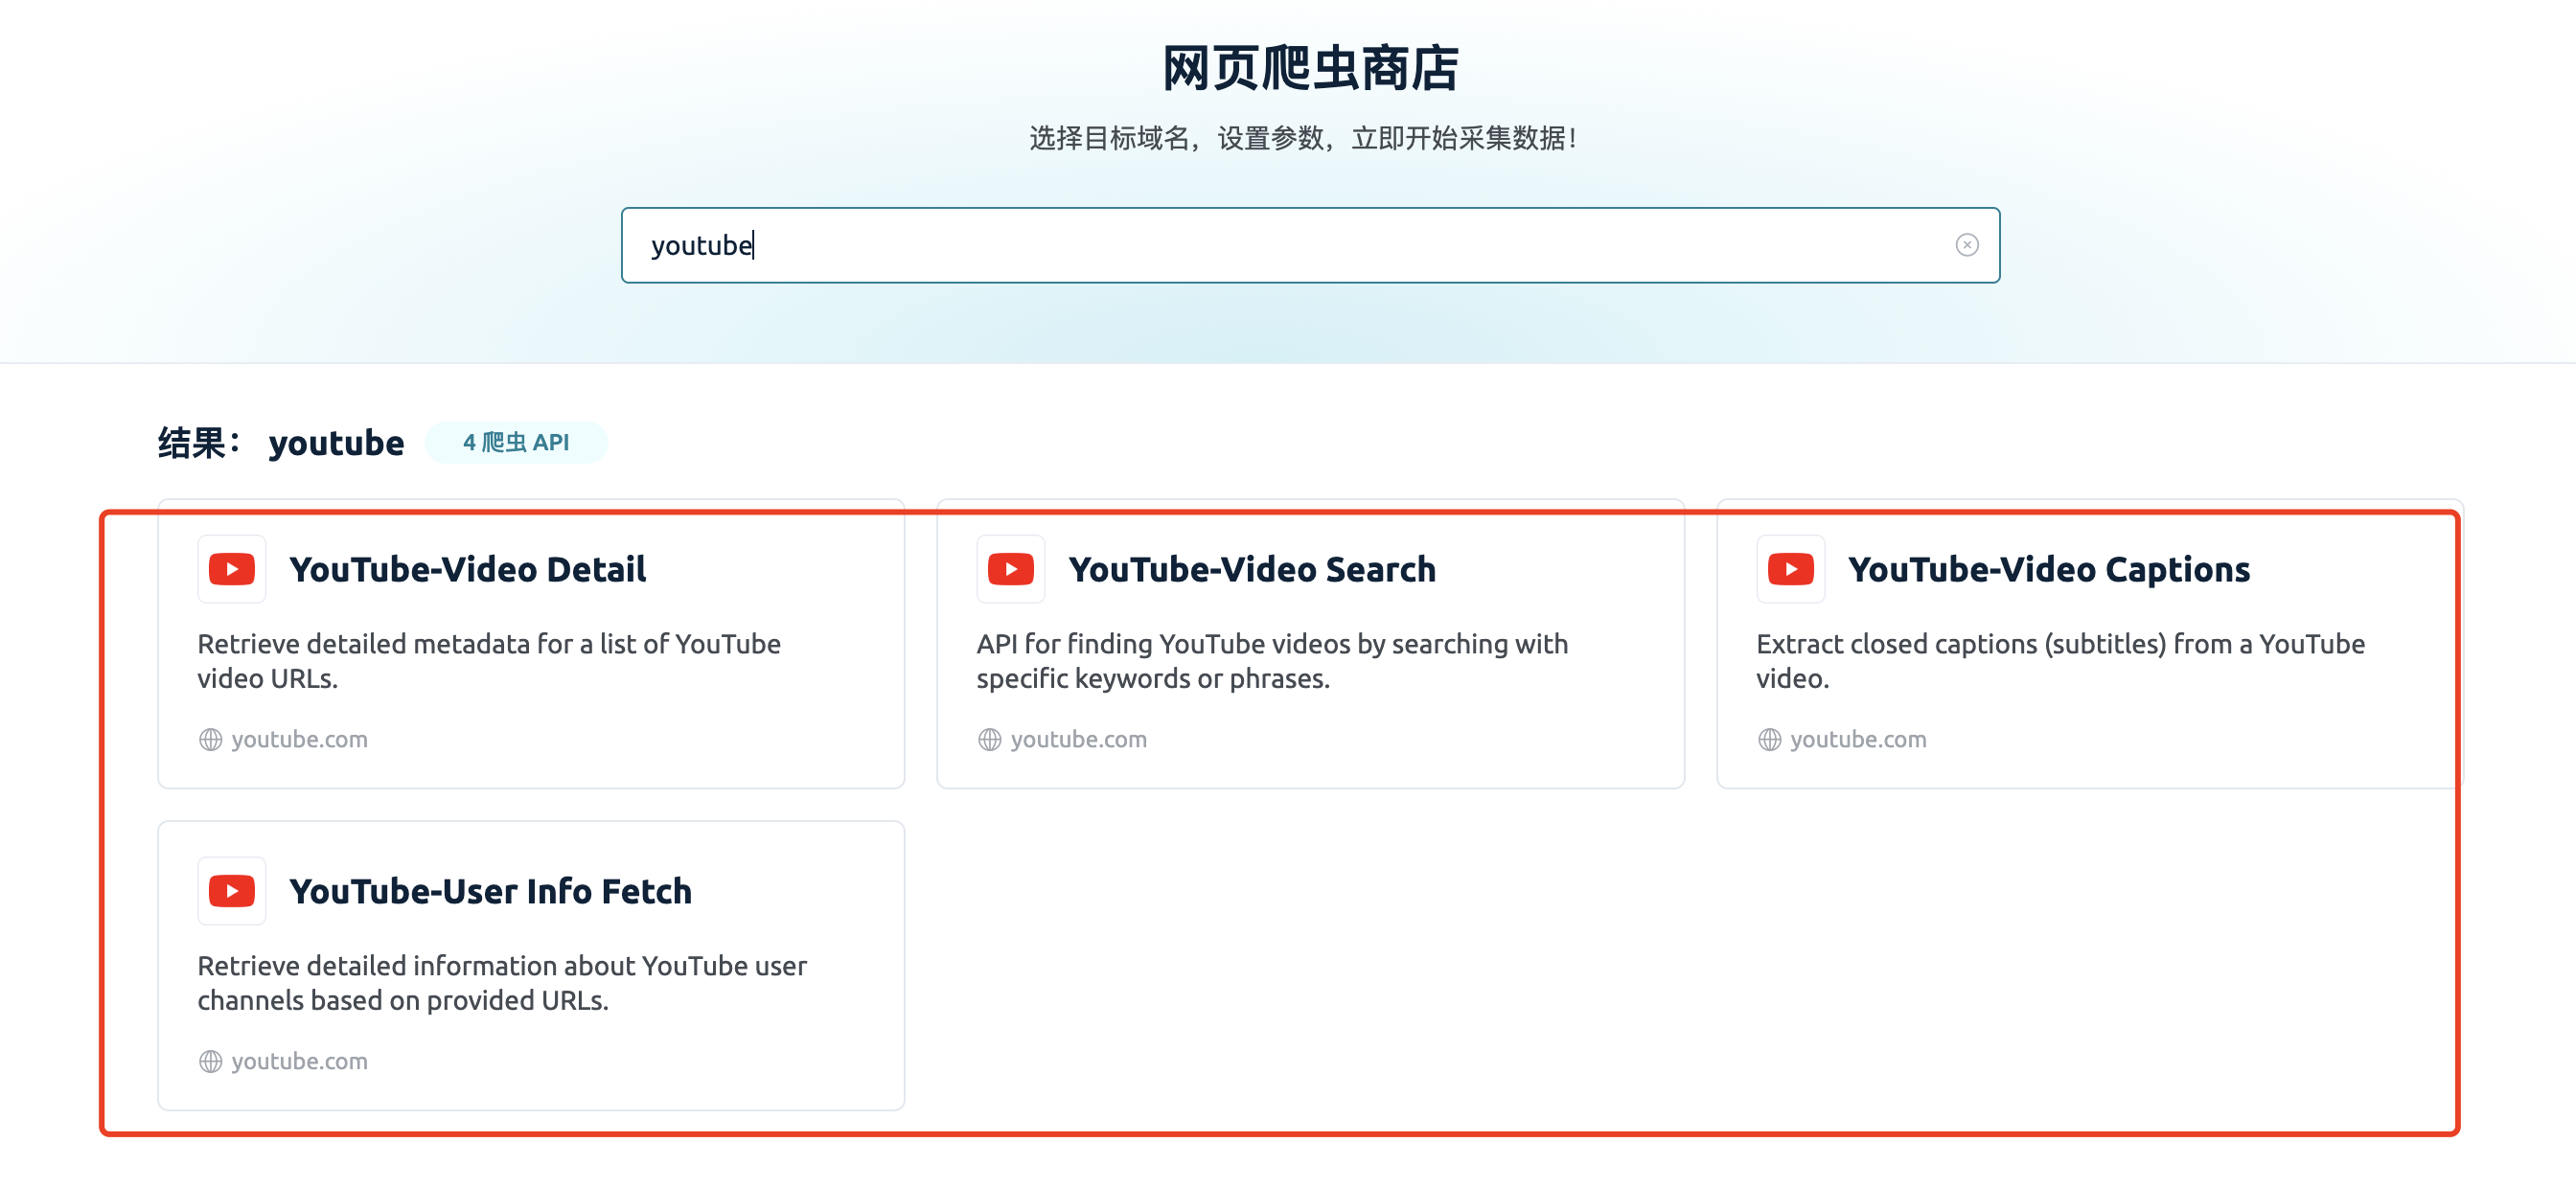The image size is (2576, 1188).
Task: Click globe icon in Video Search card
Action: click(989, 739)
